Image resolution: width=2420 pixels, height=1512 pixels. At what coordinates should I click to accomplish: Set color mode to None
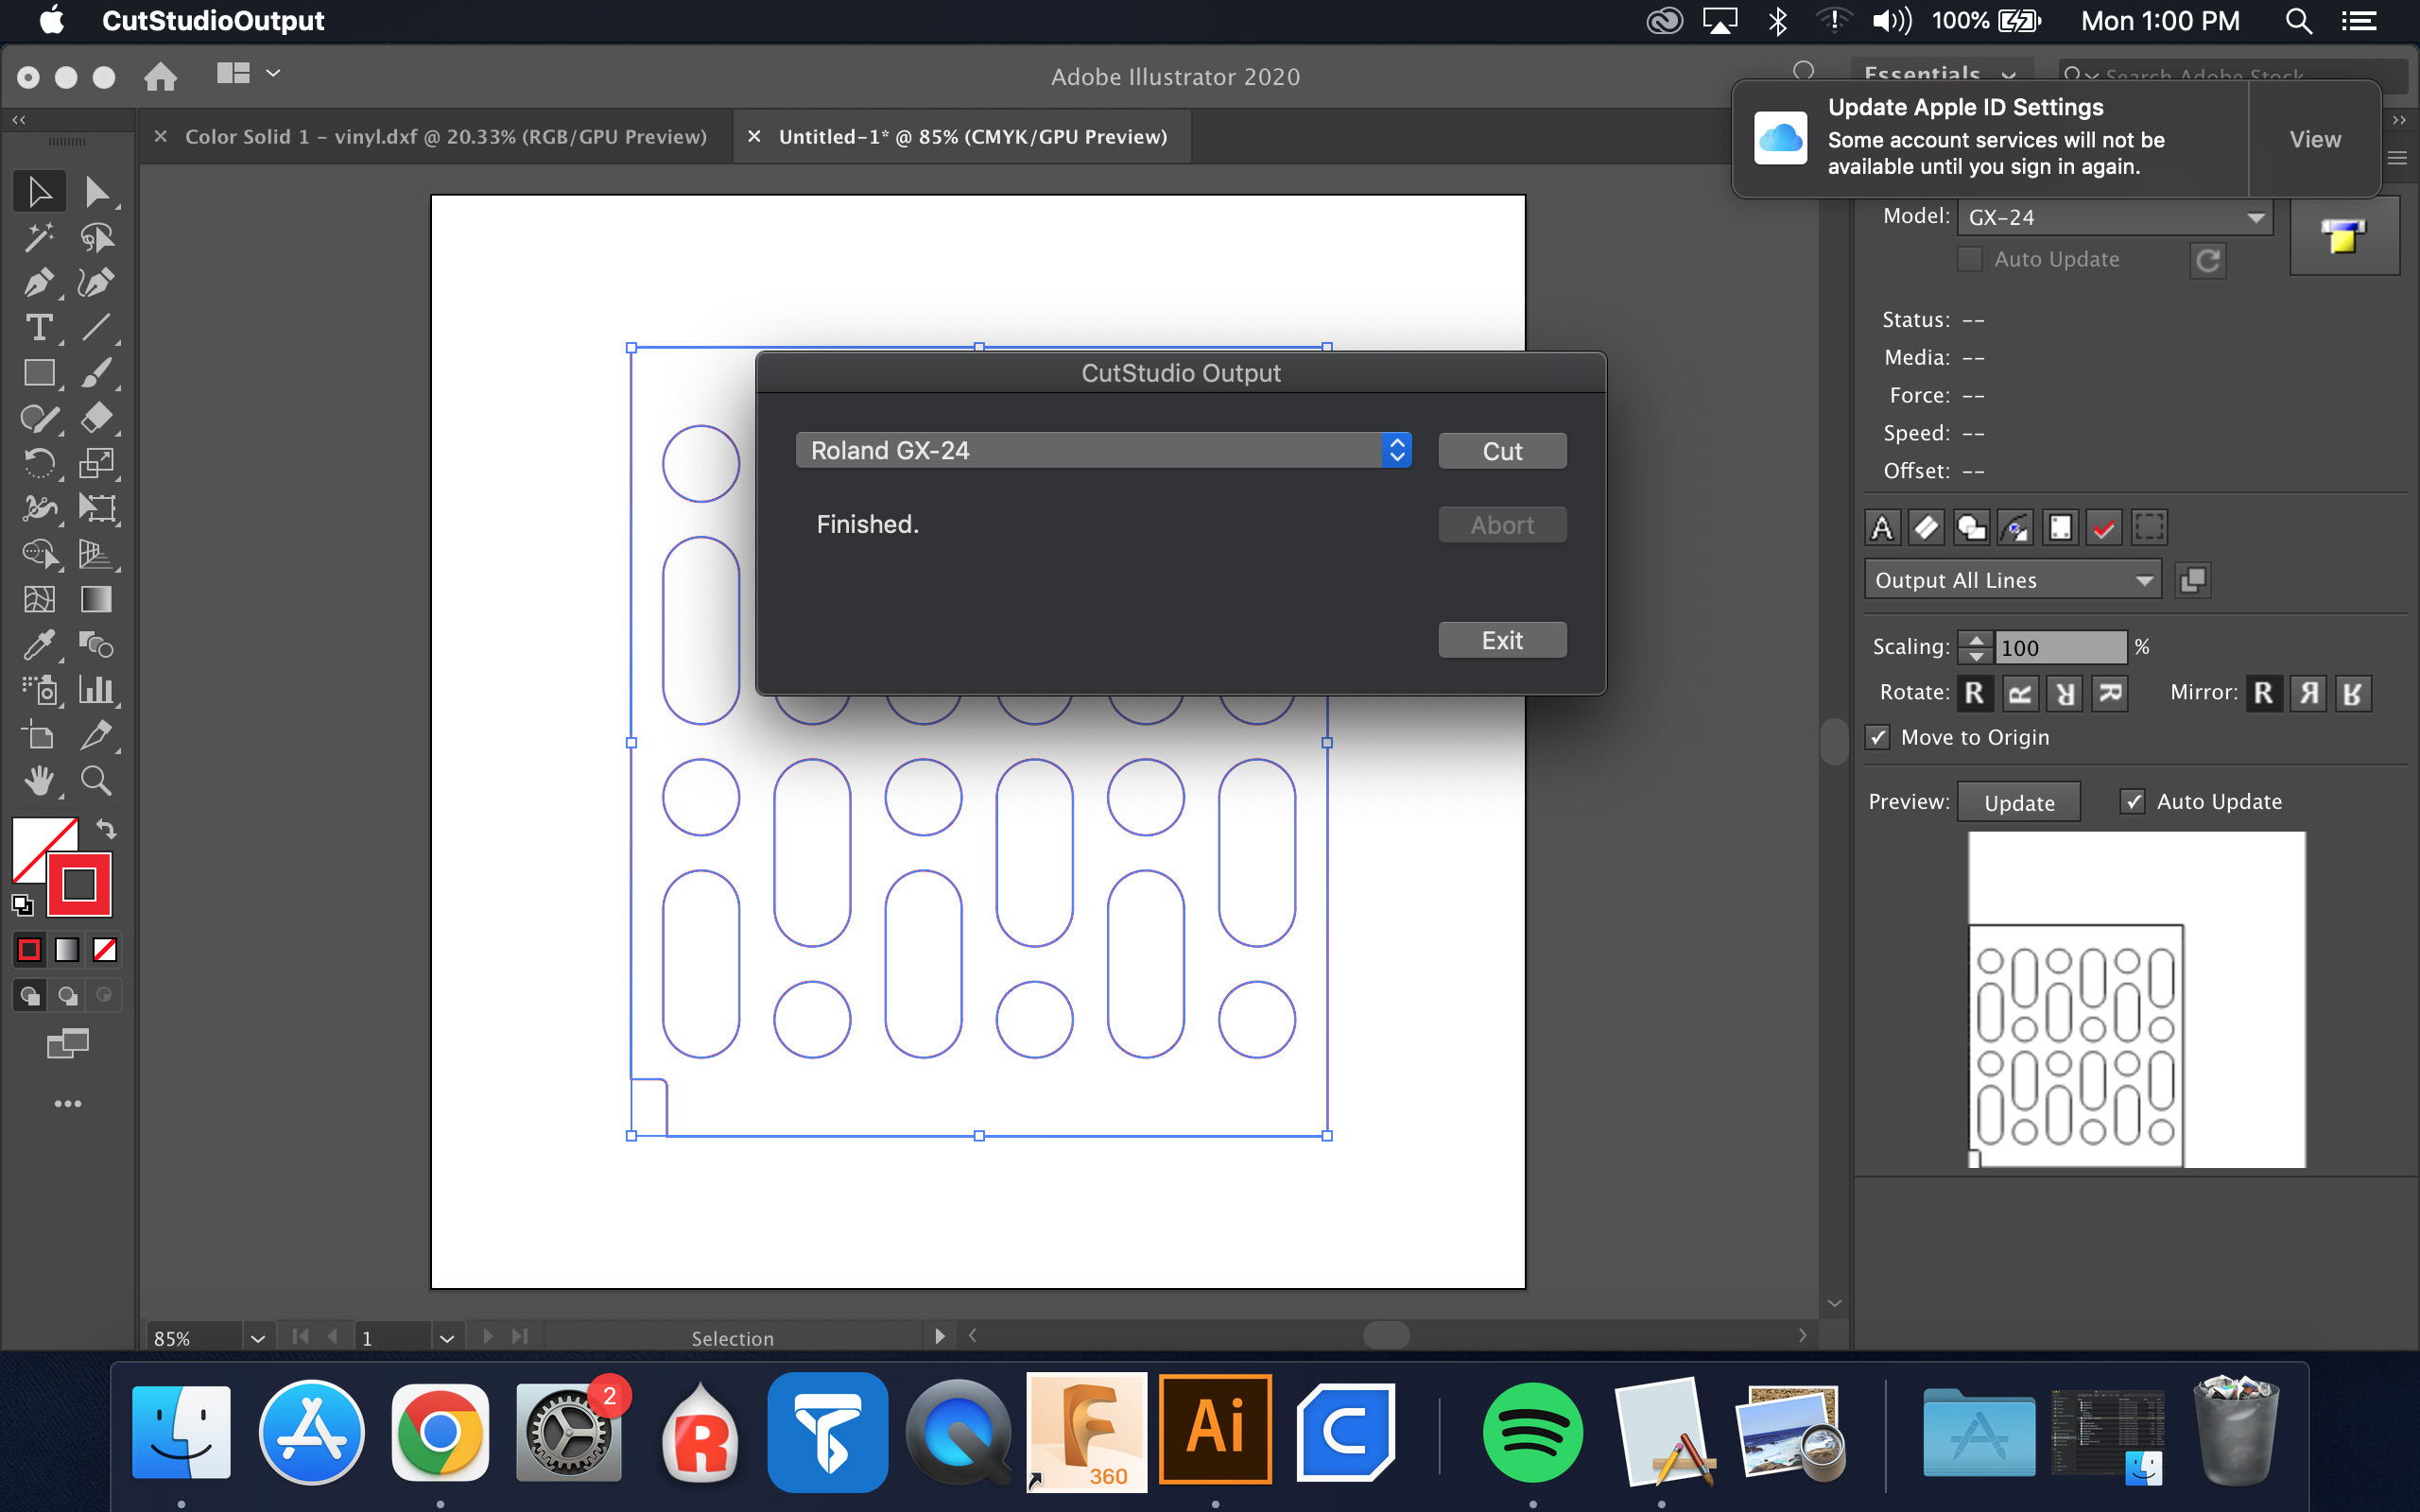(x=104, y=949)
